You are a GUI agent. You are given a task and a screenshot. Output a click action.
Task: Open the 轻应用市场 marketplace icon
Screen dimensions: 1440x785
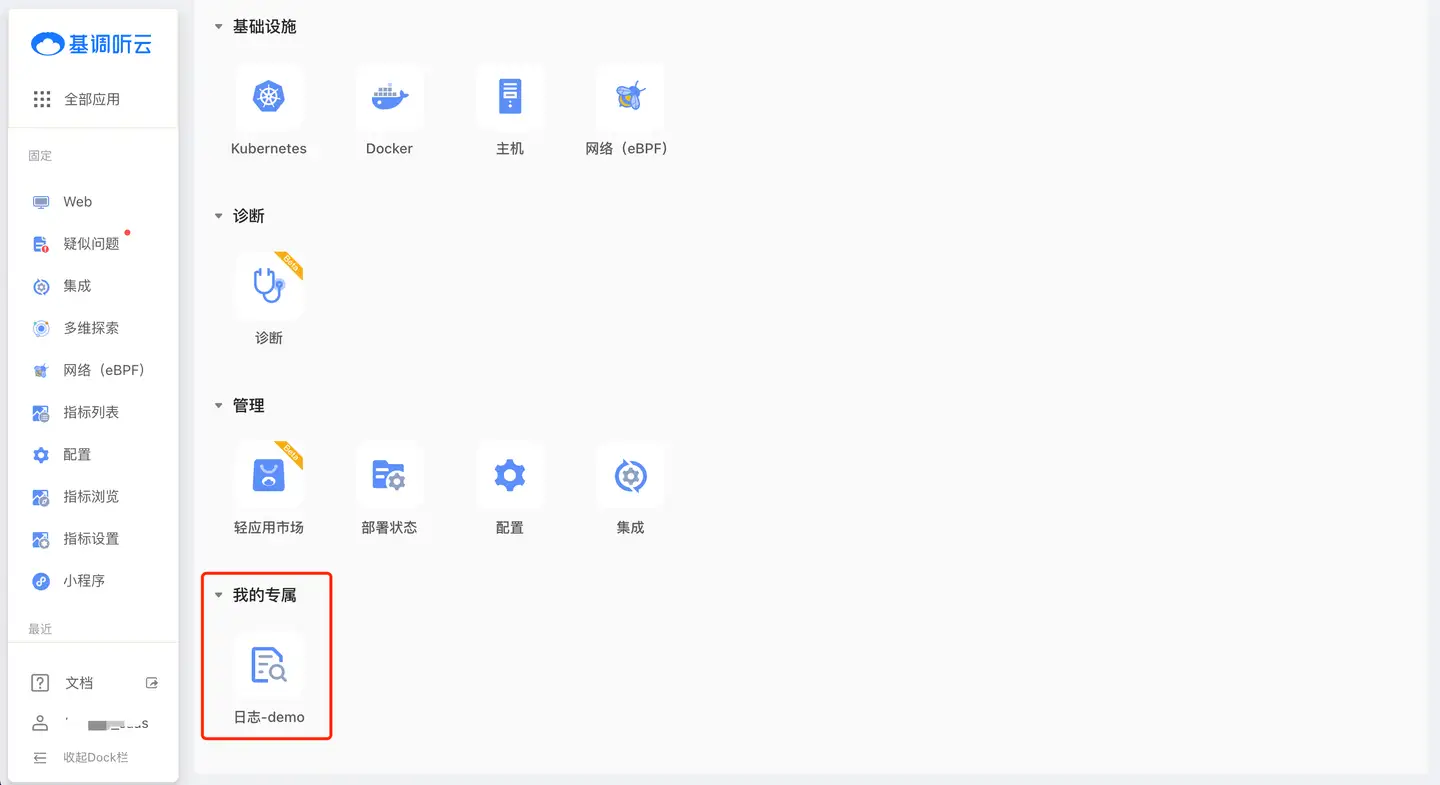click(269, 476)
